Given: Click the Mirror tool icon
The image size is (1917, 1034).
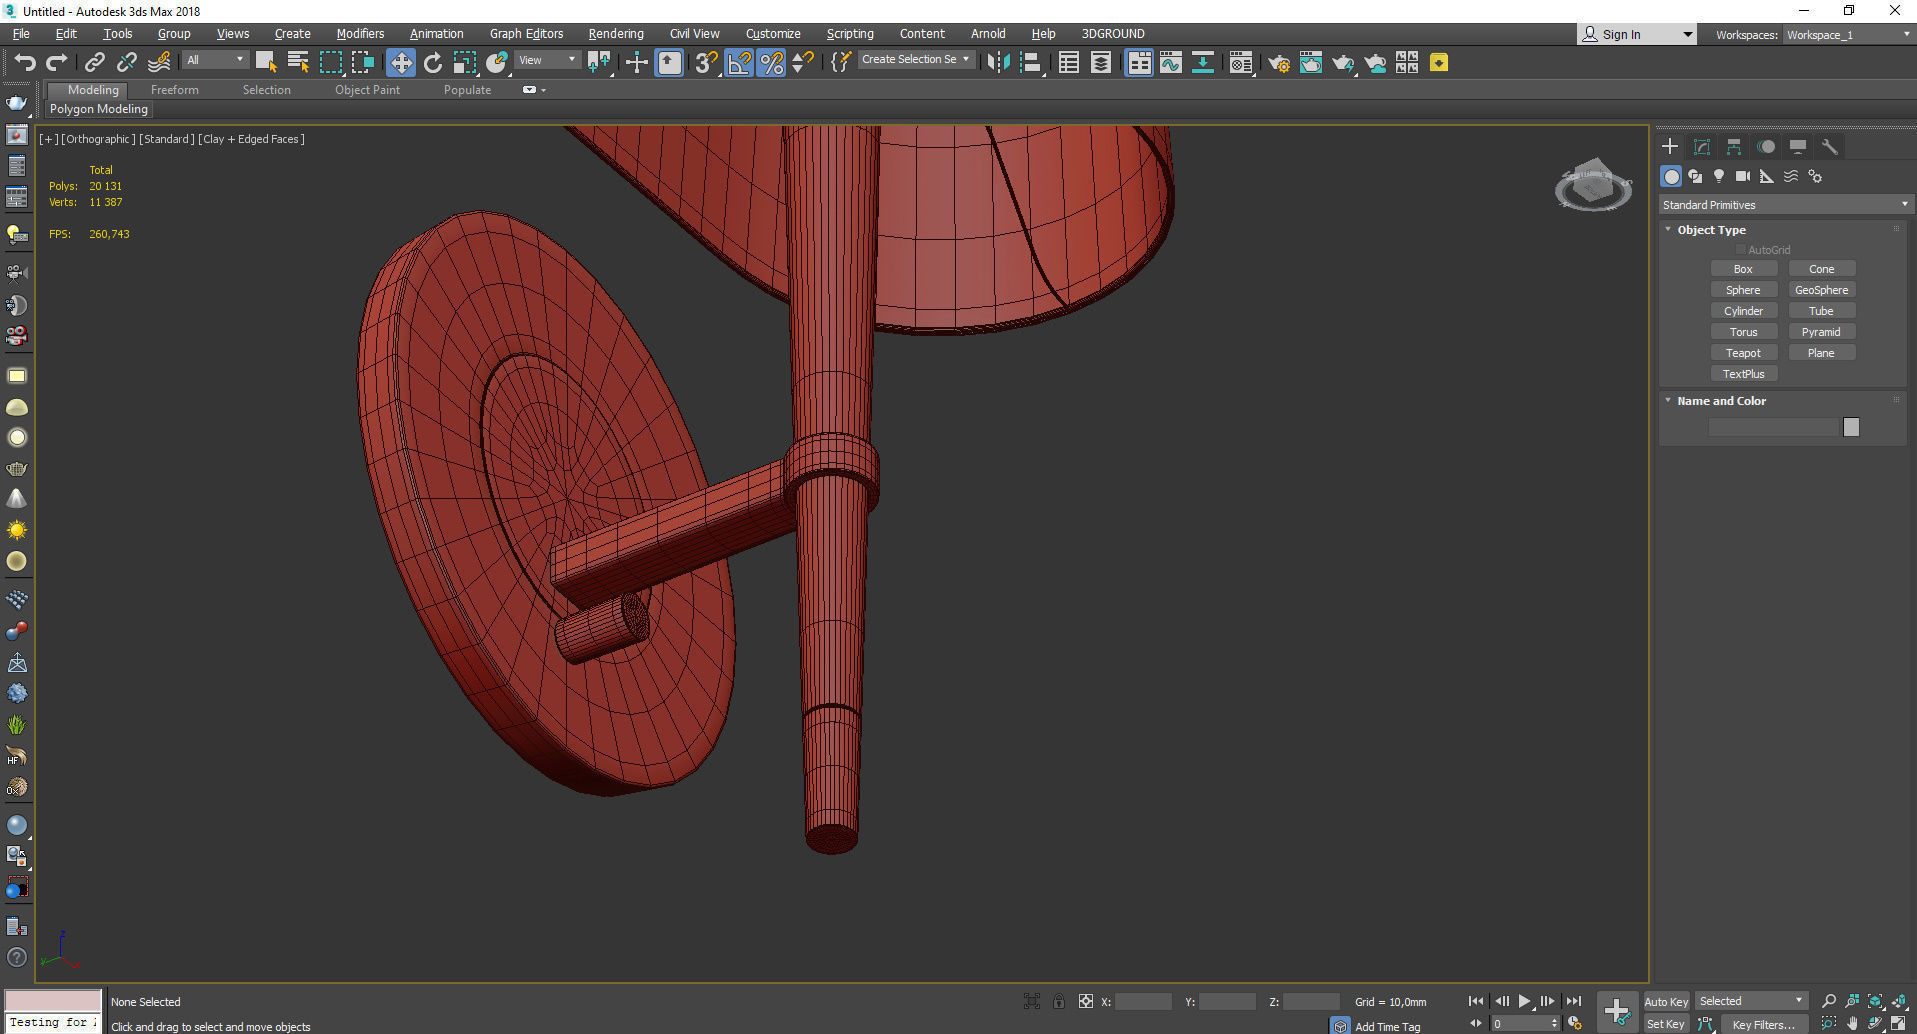Looking at the screenshot, I should click(x=997, y=63).
